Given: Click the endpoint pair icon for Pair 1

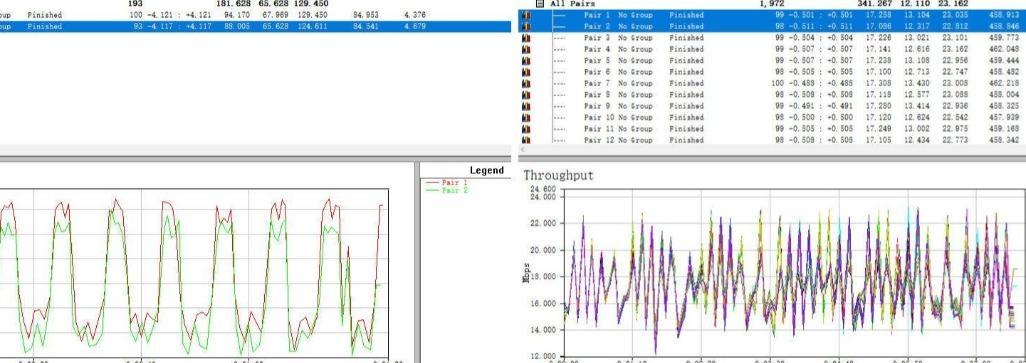Looking at the screenshot, I should tap(525, 15).
